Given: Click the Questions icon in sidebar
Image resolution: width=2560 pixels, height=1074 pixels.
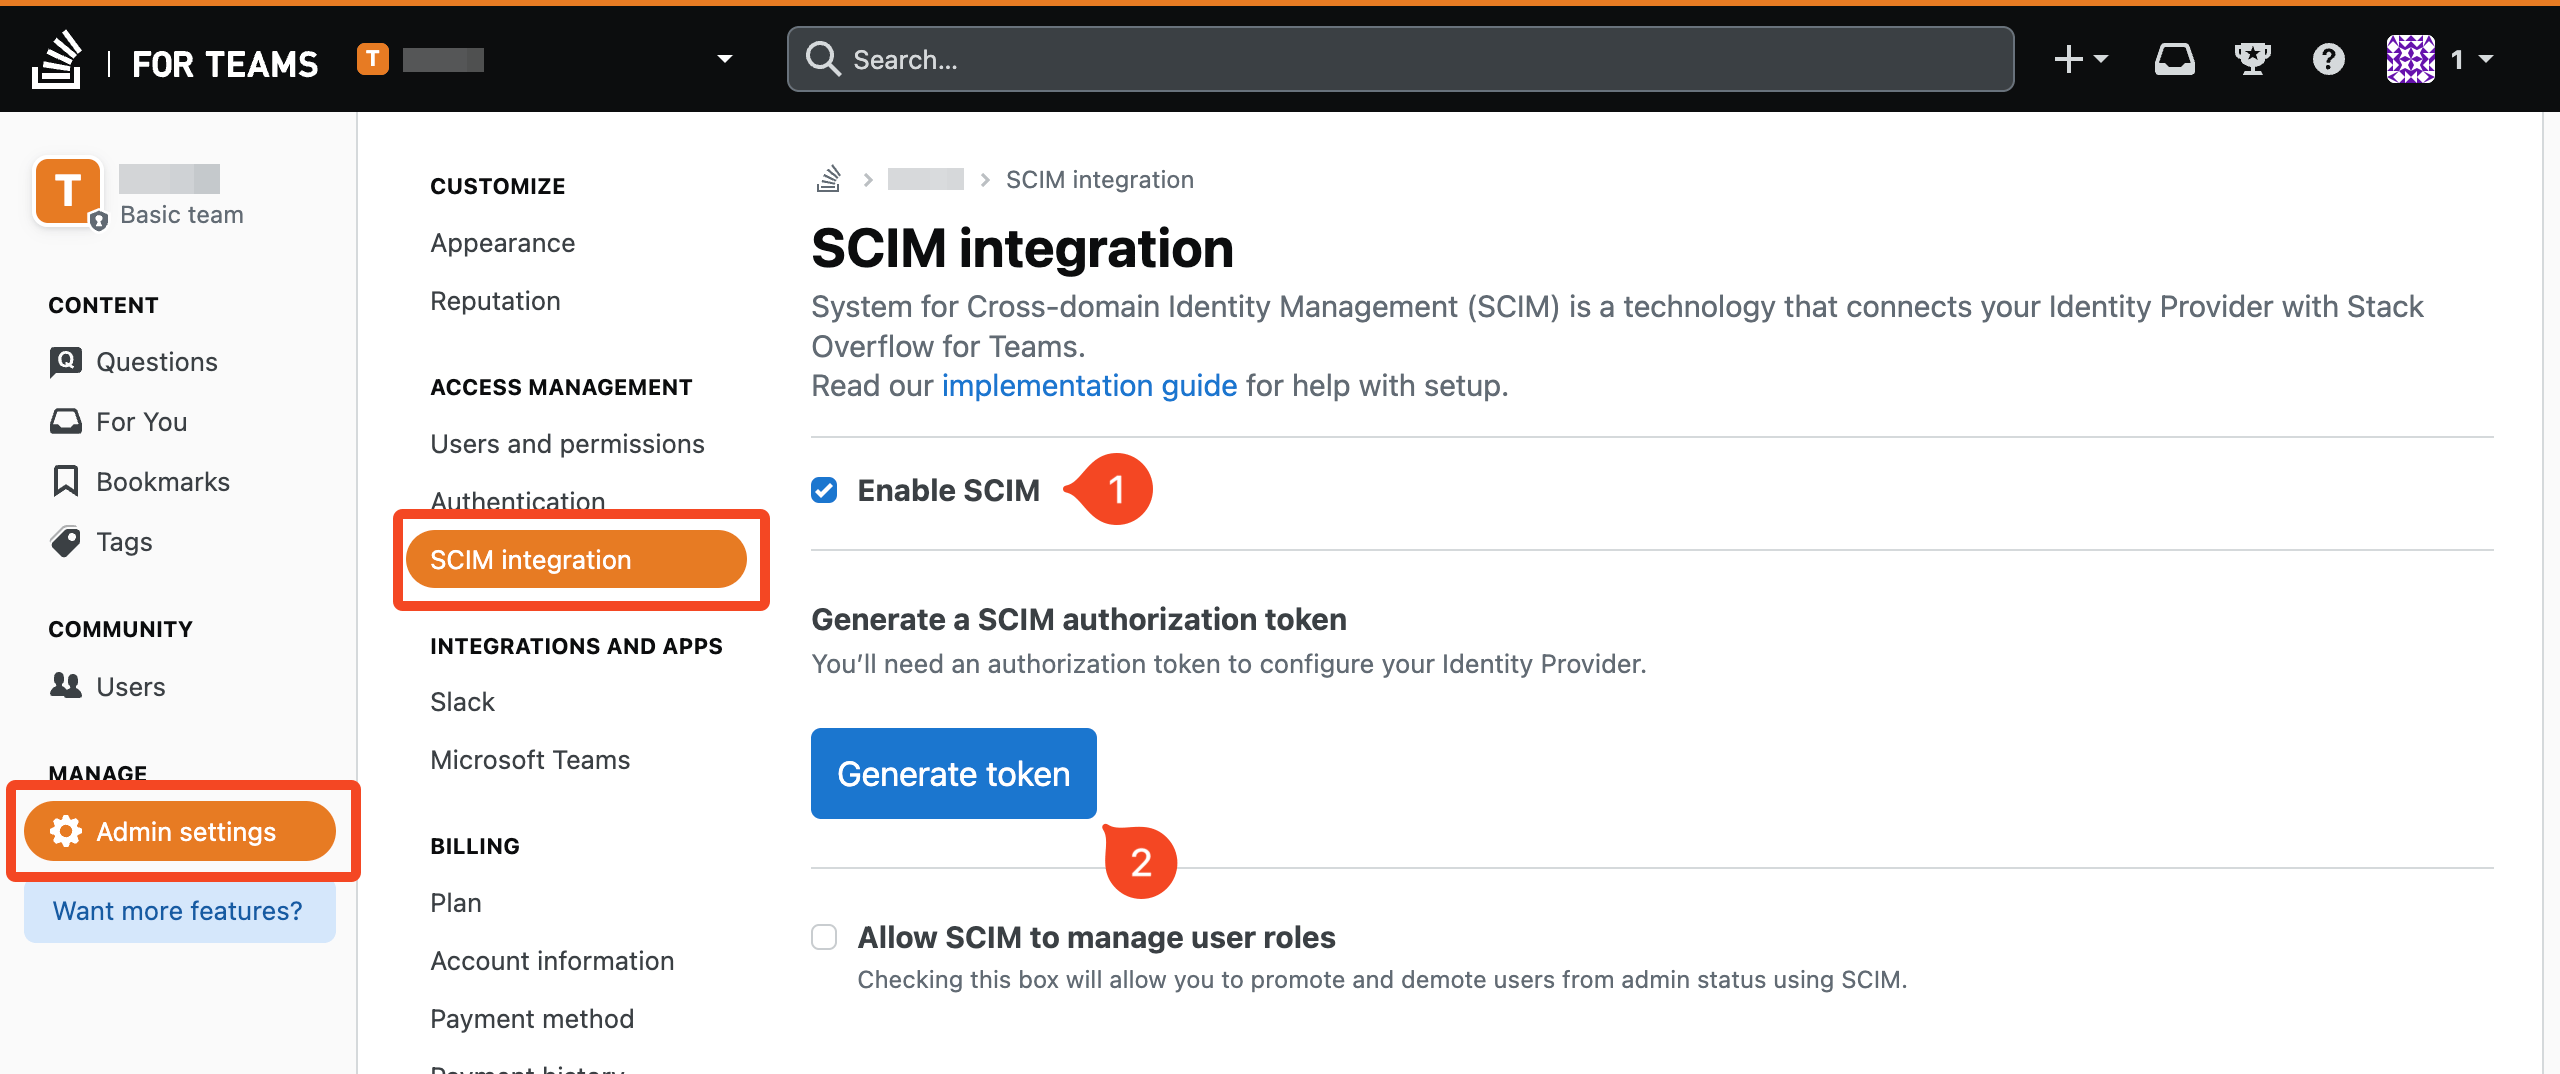Looking at the screenshot, I should [66, 362].
